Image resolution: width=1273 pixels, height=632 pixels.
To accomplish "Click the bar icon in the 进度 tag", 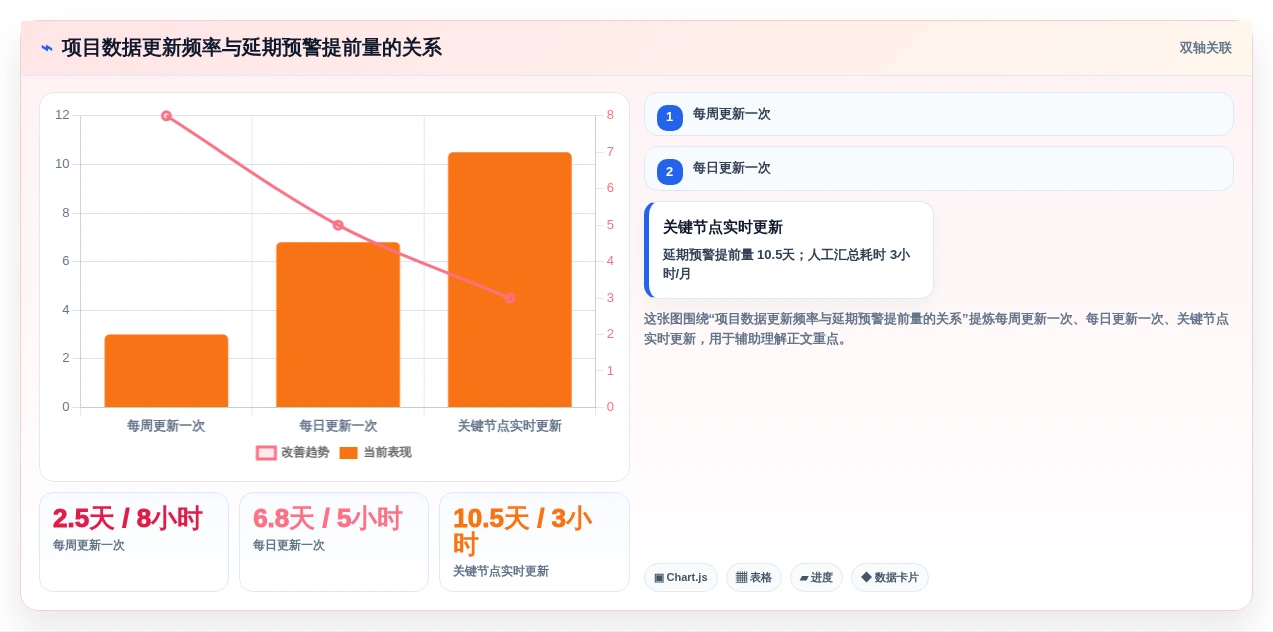I will pos(804,578).
